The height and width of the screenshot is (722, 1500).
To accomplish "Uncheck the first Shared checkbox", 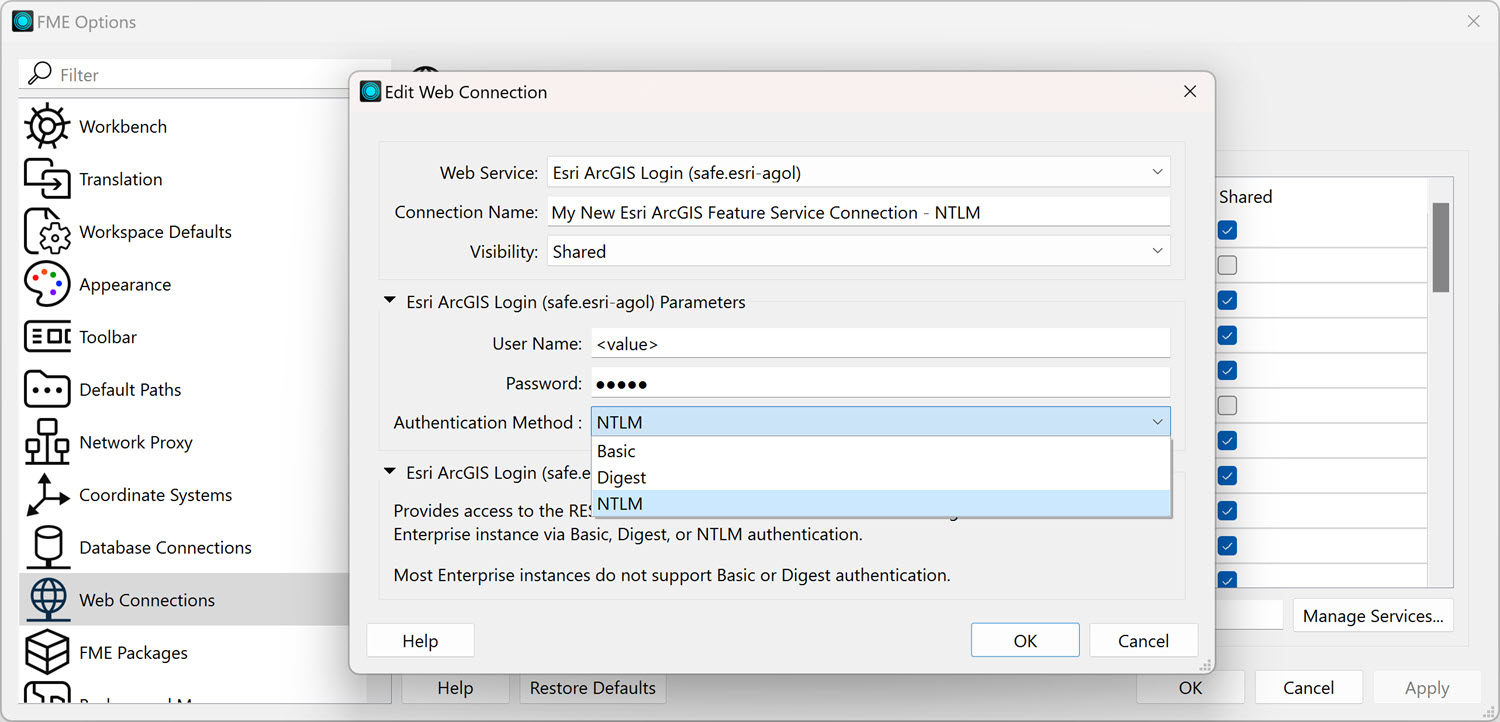I will click(1227, 230).
